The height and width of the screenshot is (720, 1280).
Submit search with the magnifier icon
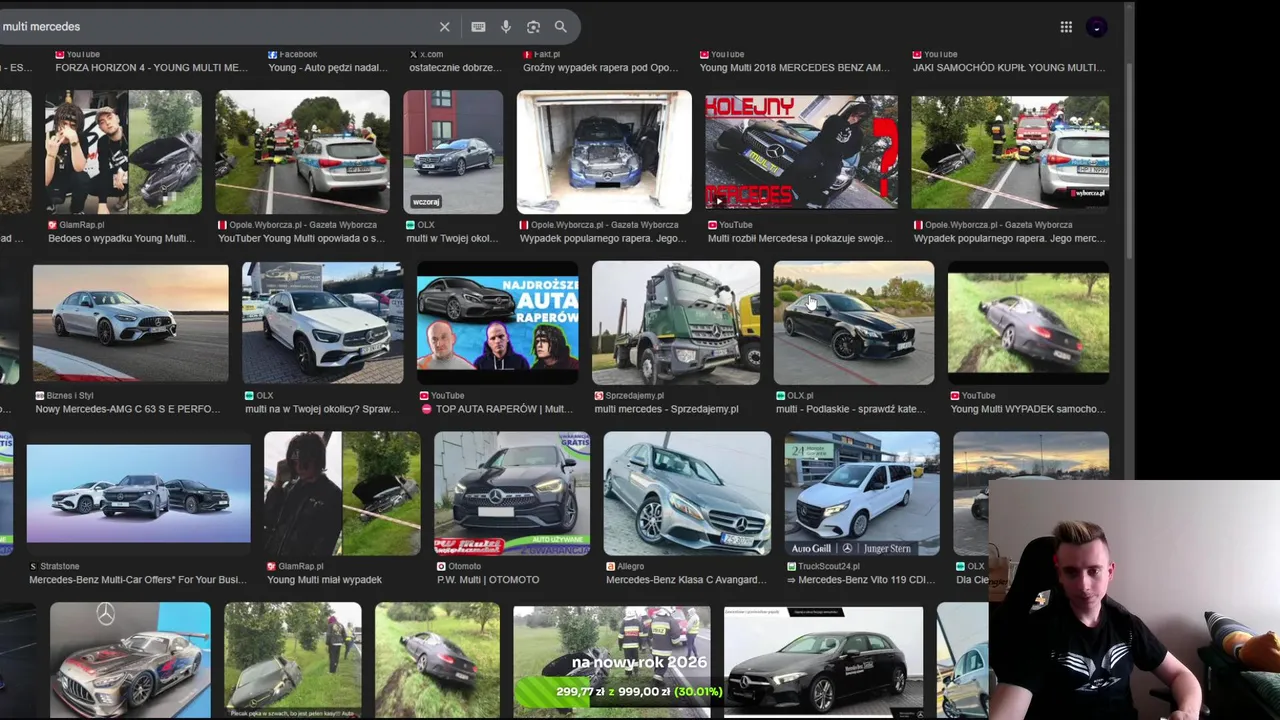tap(560, 27)
